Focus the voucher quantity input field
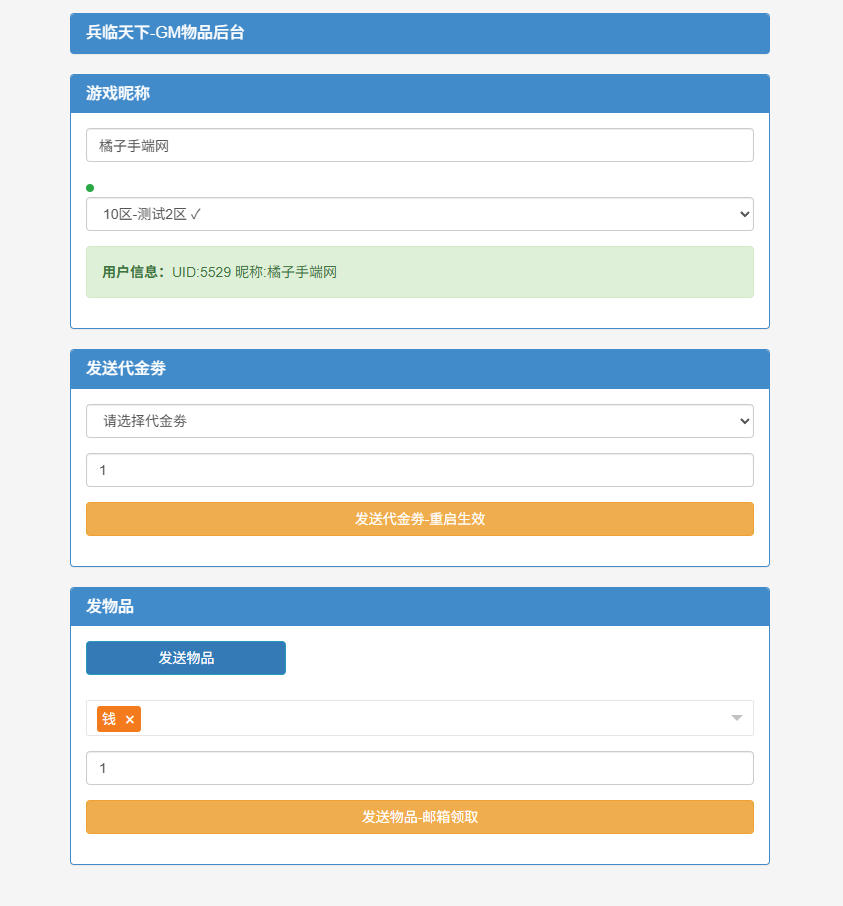The height and width of the screenshot is (906, 843). tap(419, 470)
